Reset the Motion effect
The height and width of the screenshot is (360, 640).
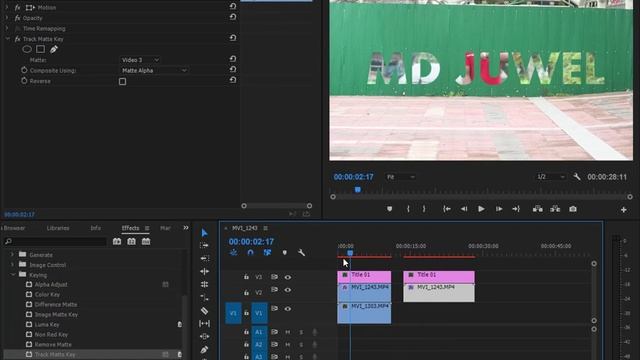pyautogui.click(x=233, y=6)
